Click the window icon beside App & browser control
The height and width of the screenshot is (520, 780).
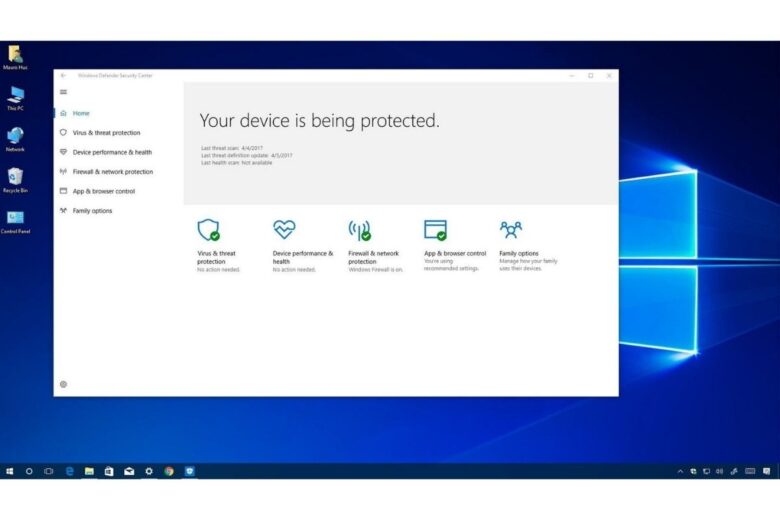point(63,191)
